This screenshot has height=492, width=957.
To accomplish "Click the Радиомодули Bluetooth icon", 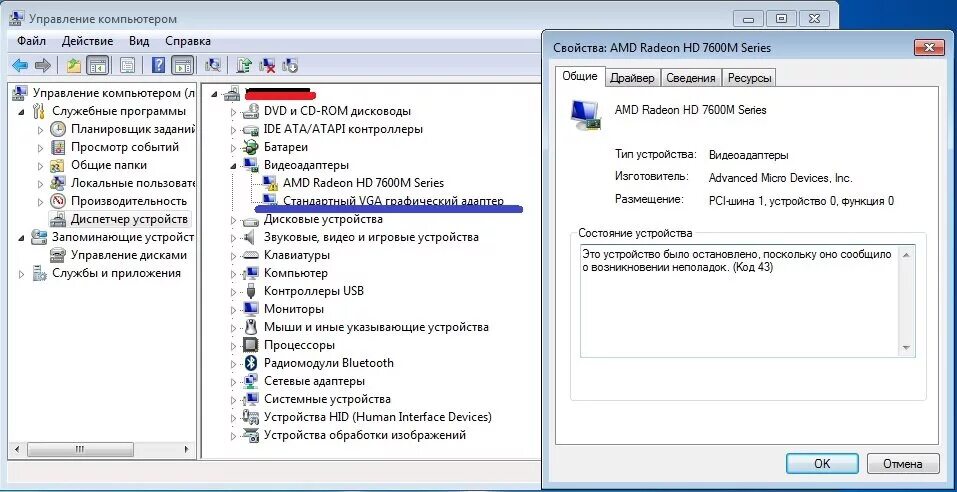I will [251, 363].
